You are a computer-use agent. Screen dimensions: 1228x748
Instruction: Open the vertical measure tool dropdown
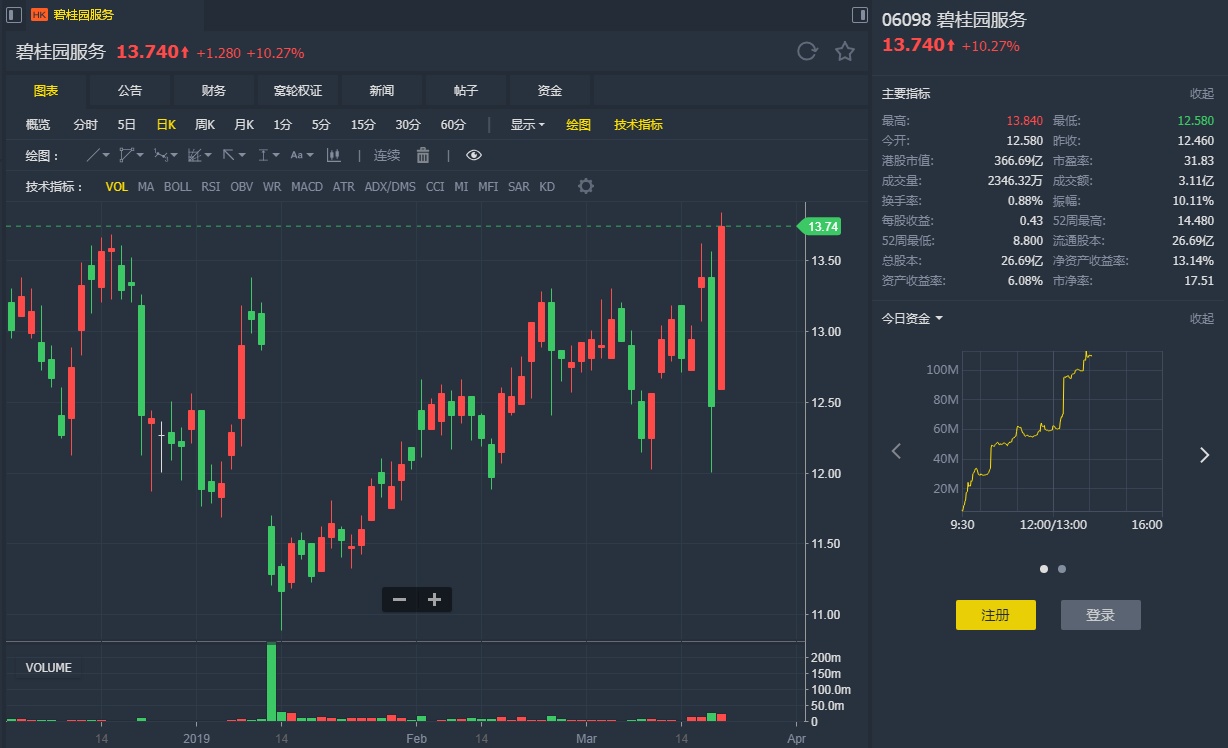269,155
